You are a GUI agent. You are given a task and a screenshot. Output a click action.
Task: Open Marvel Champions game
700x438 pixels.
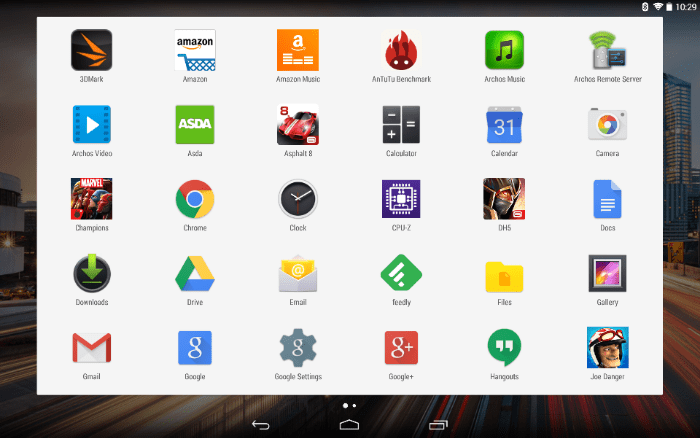click(92, 199)
